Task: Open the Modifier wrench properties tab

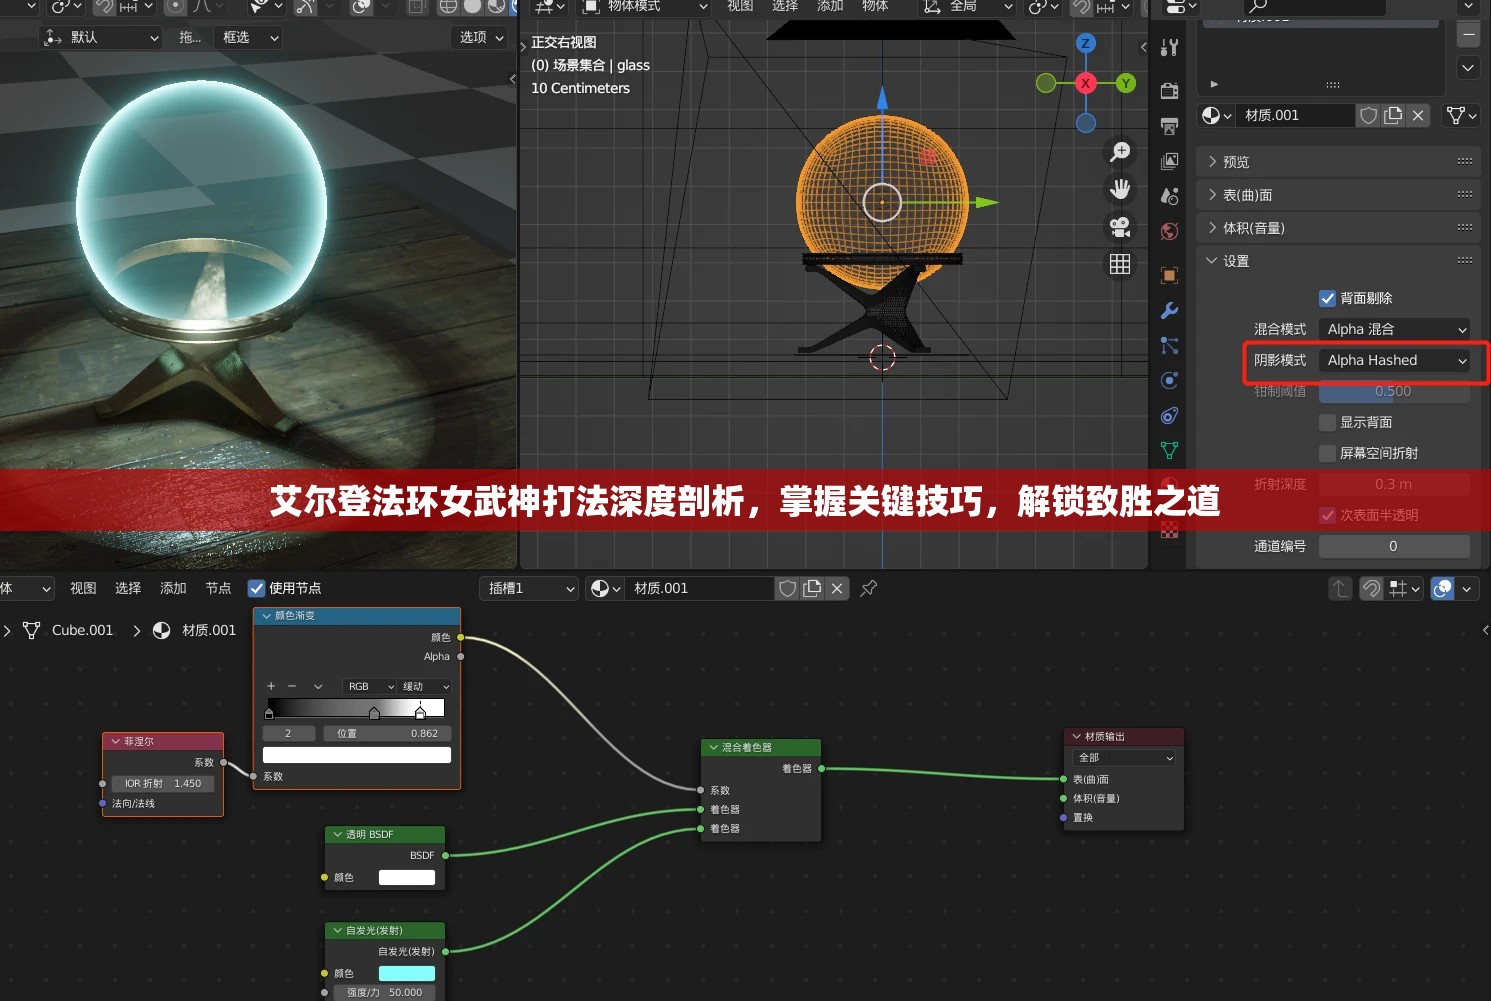Action: [1169, 311]
